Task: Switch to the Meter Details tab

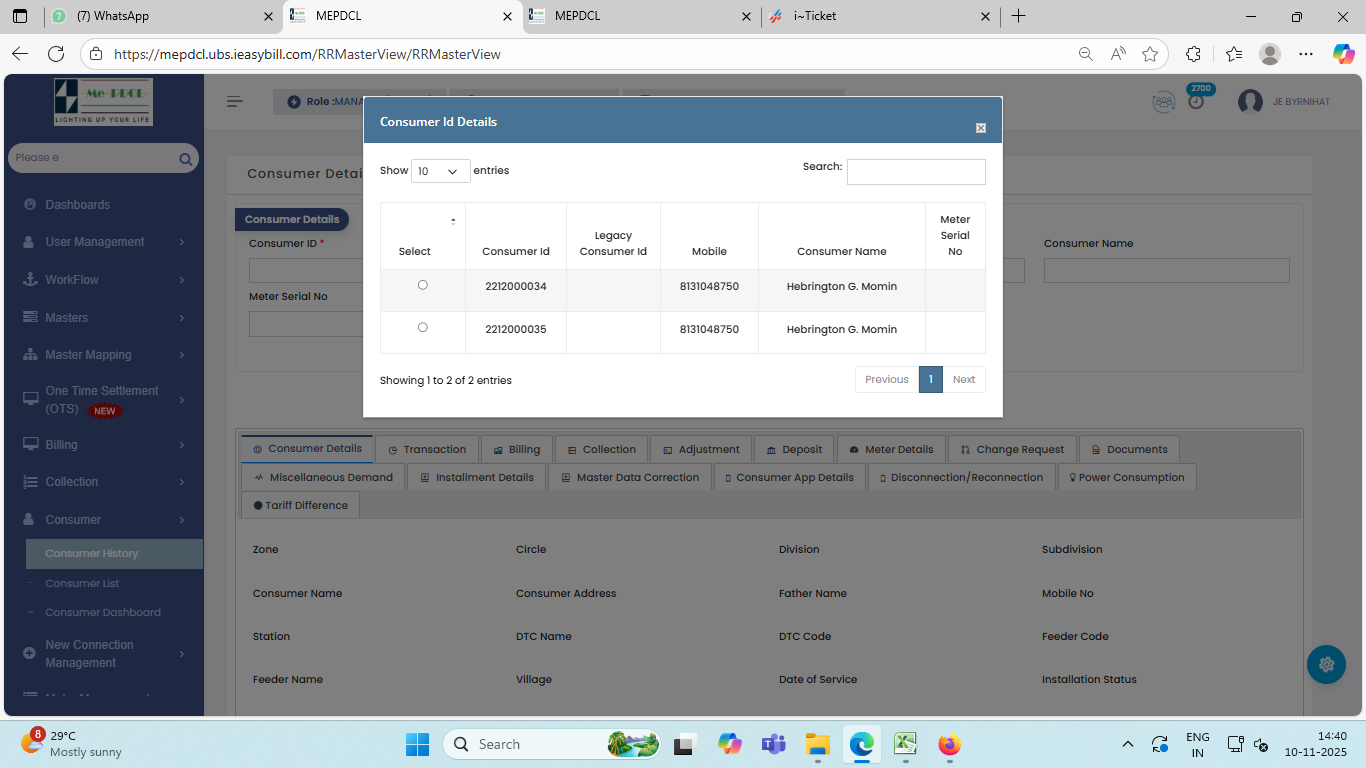Action: point(890,449)
